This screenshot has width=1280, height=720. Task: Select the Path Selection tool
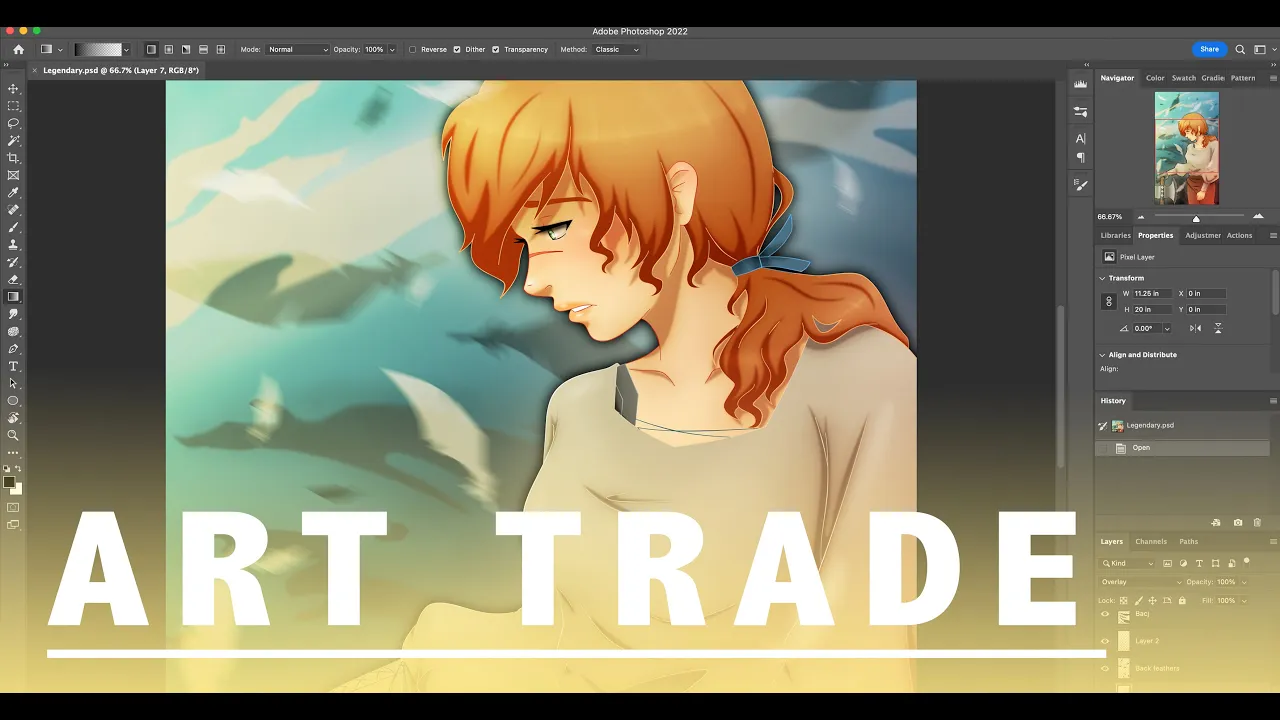tap(13, 383)
